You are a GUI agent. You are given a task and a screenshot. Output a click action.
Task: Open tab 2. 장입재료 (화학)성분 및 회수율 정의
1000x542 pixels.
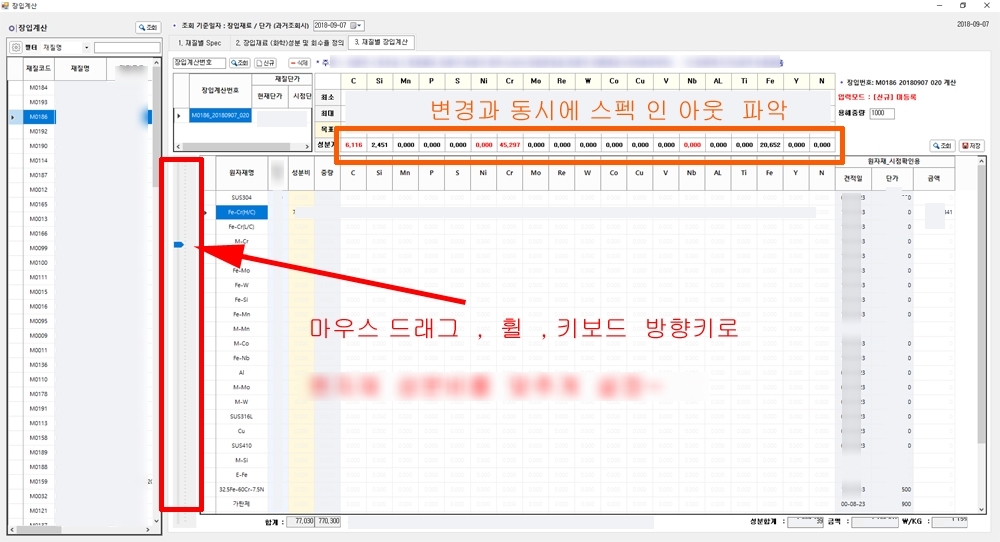click(x=289, y=43)
